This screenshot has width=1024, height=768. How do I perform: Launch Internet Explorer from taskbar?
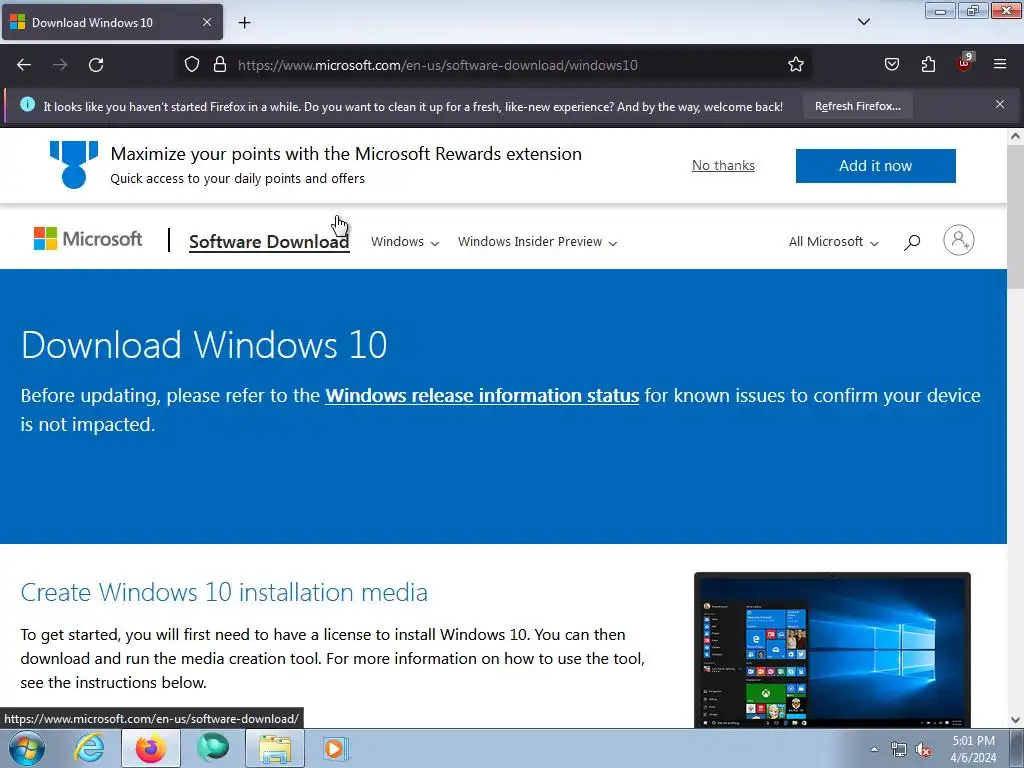click(88, 748)
